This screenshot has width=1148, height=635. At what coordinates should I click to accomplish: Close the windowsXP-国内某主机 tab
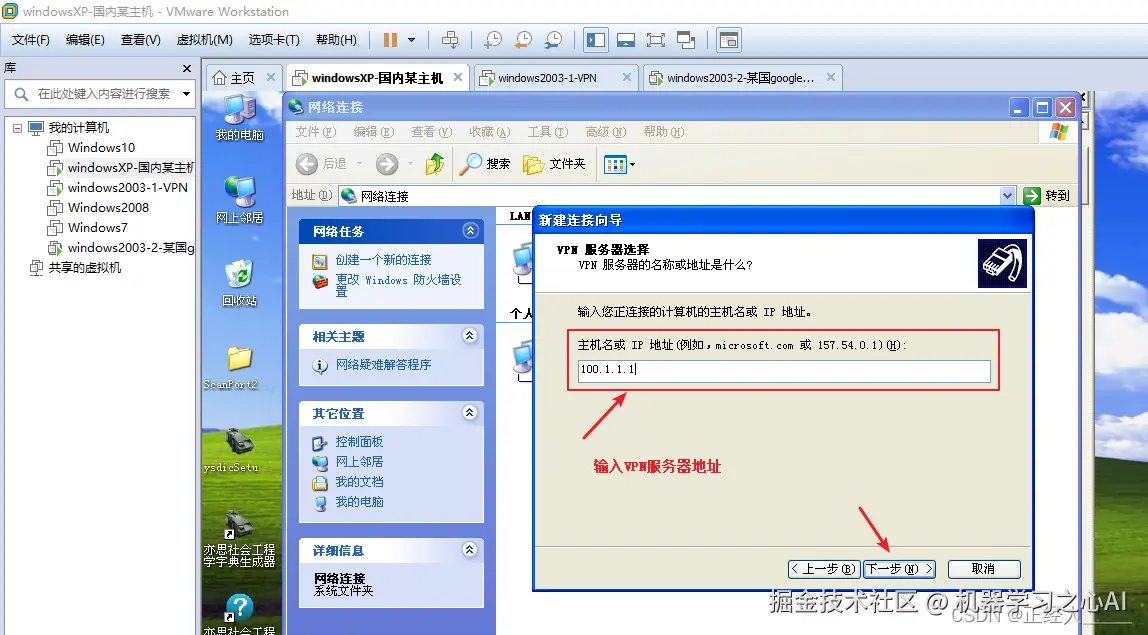[x=458, y=77]
